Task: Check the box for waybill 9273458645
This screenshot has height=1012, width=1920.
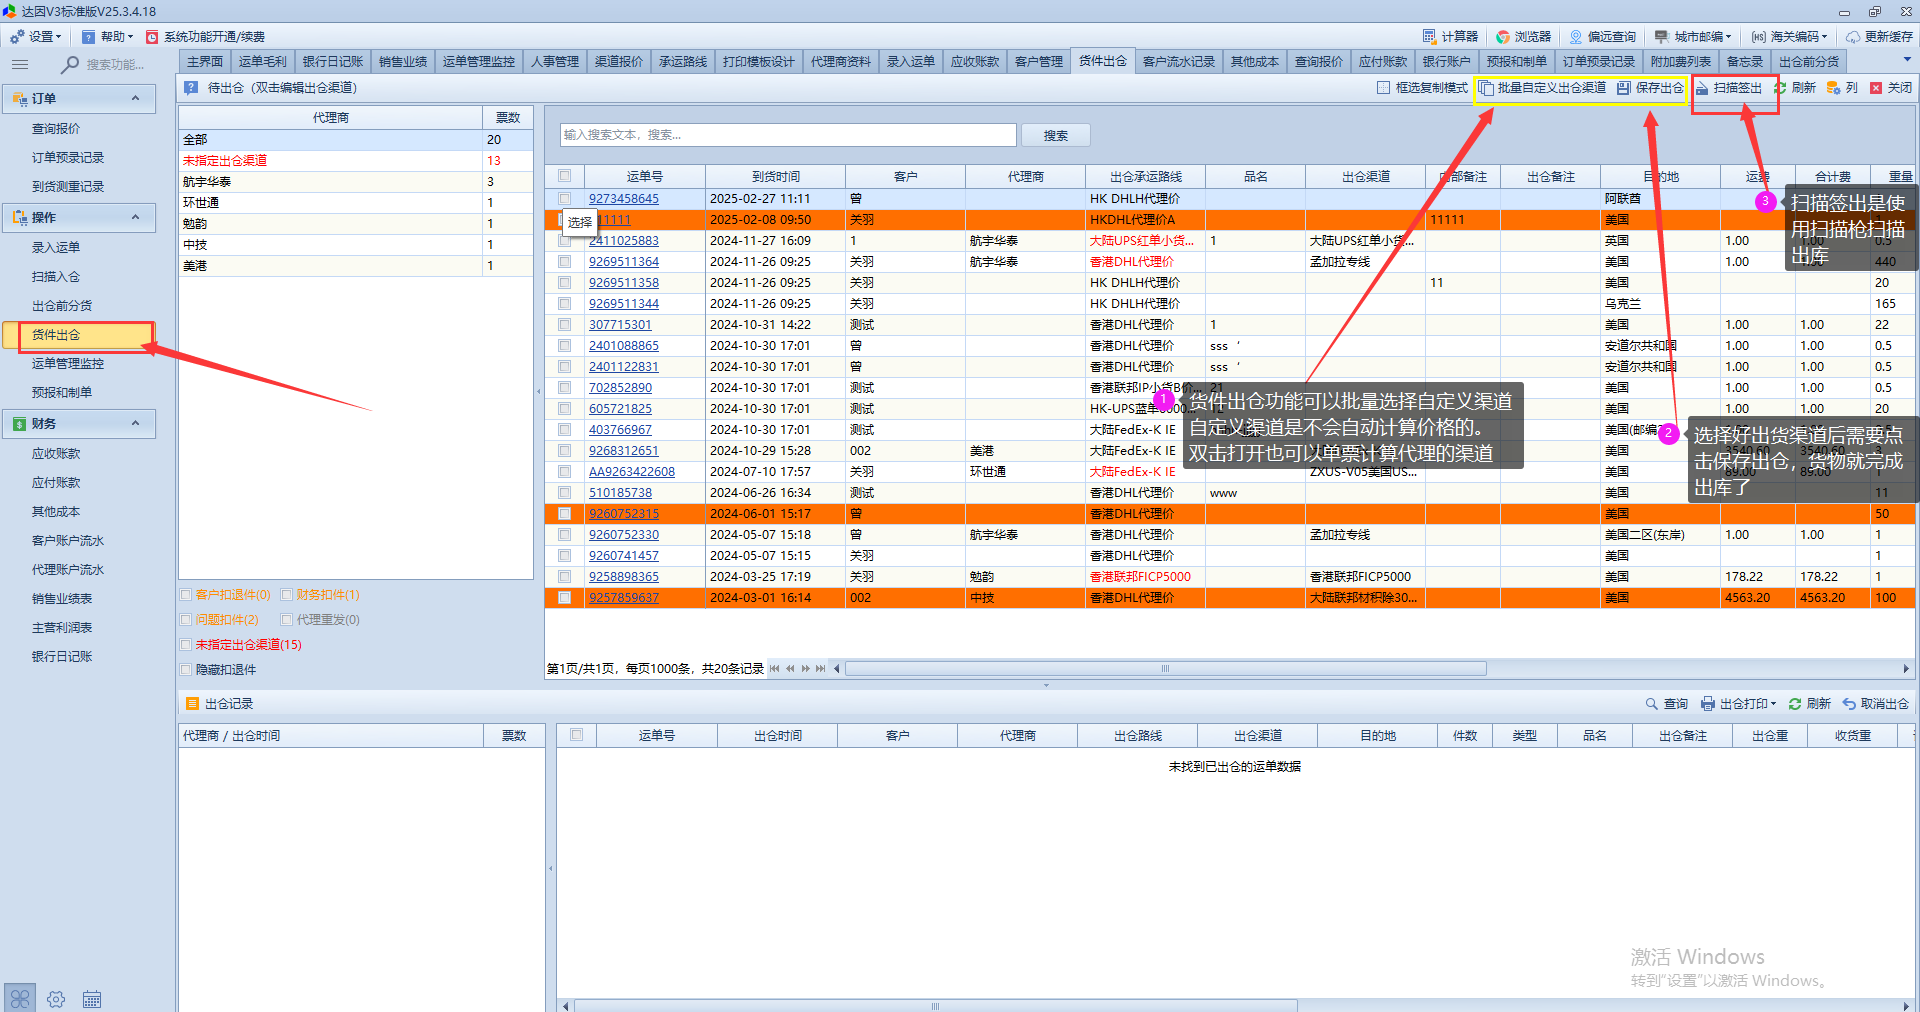Action: point(565,199)
